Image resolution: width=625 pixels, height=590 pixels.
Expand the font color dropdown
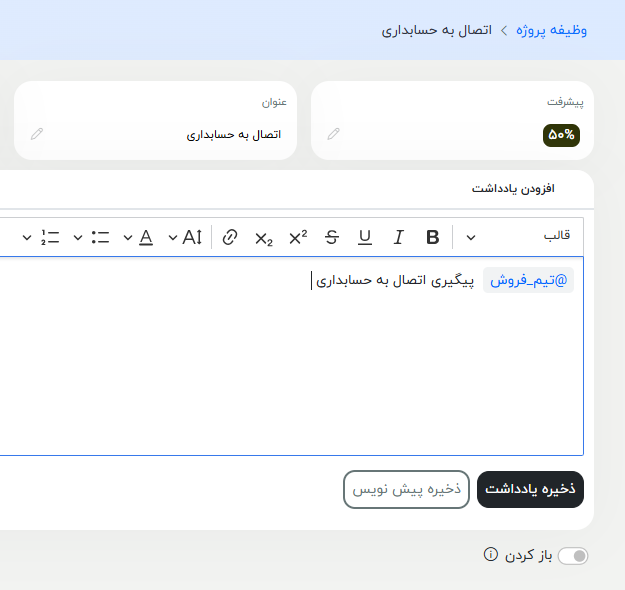(127, 237)
